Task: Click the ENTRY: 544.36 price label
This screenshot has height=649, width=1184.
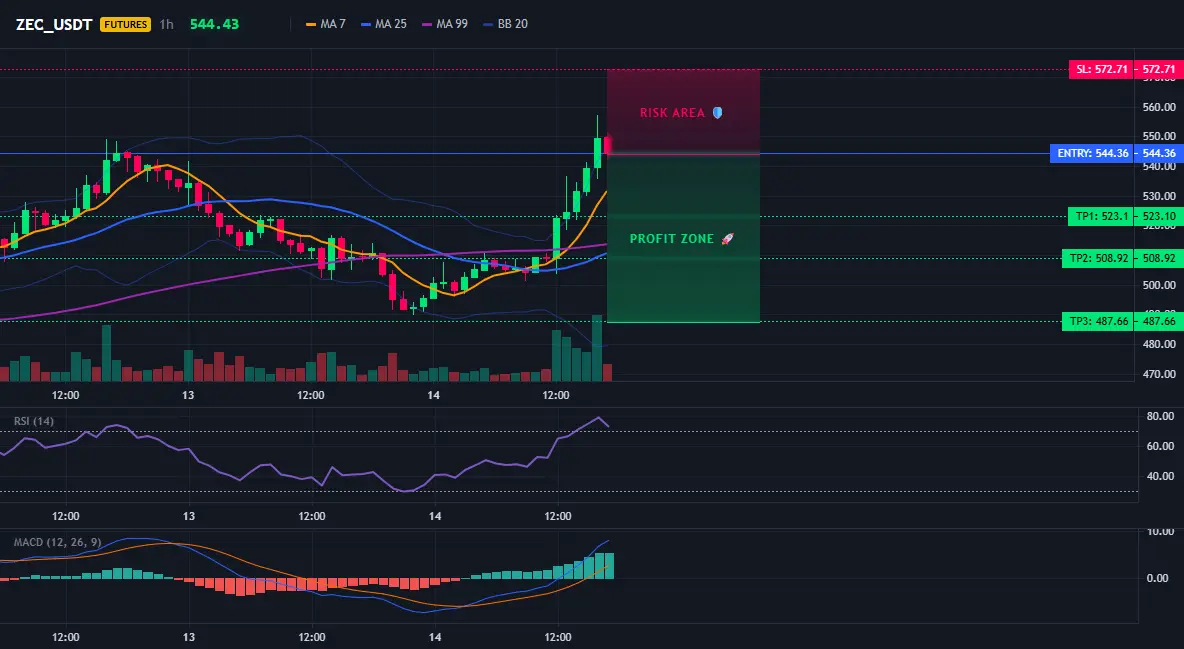Action: 1093,153
